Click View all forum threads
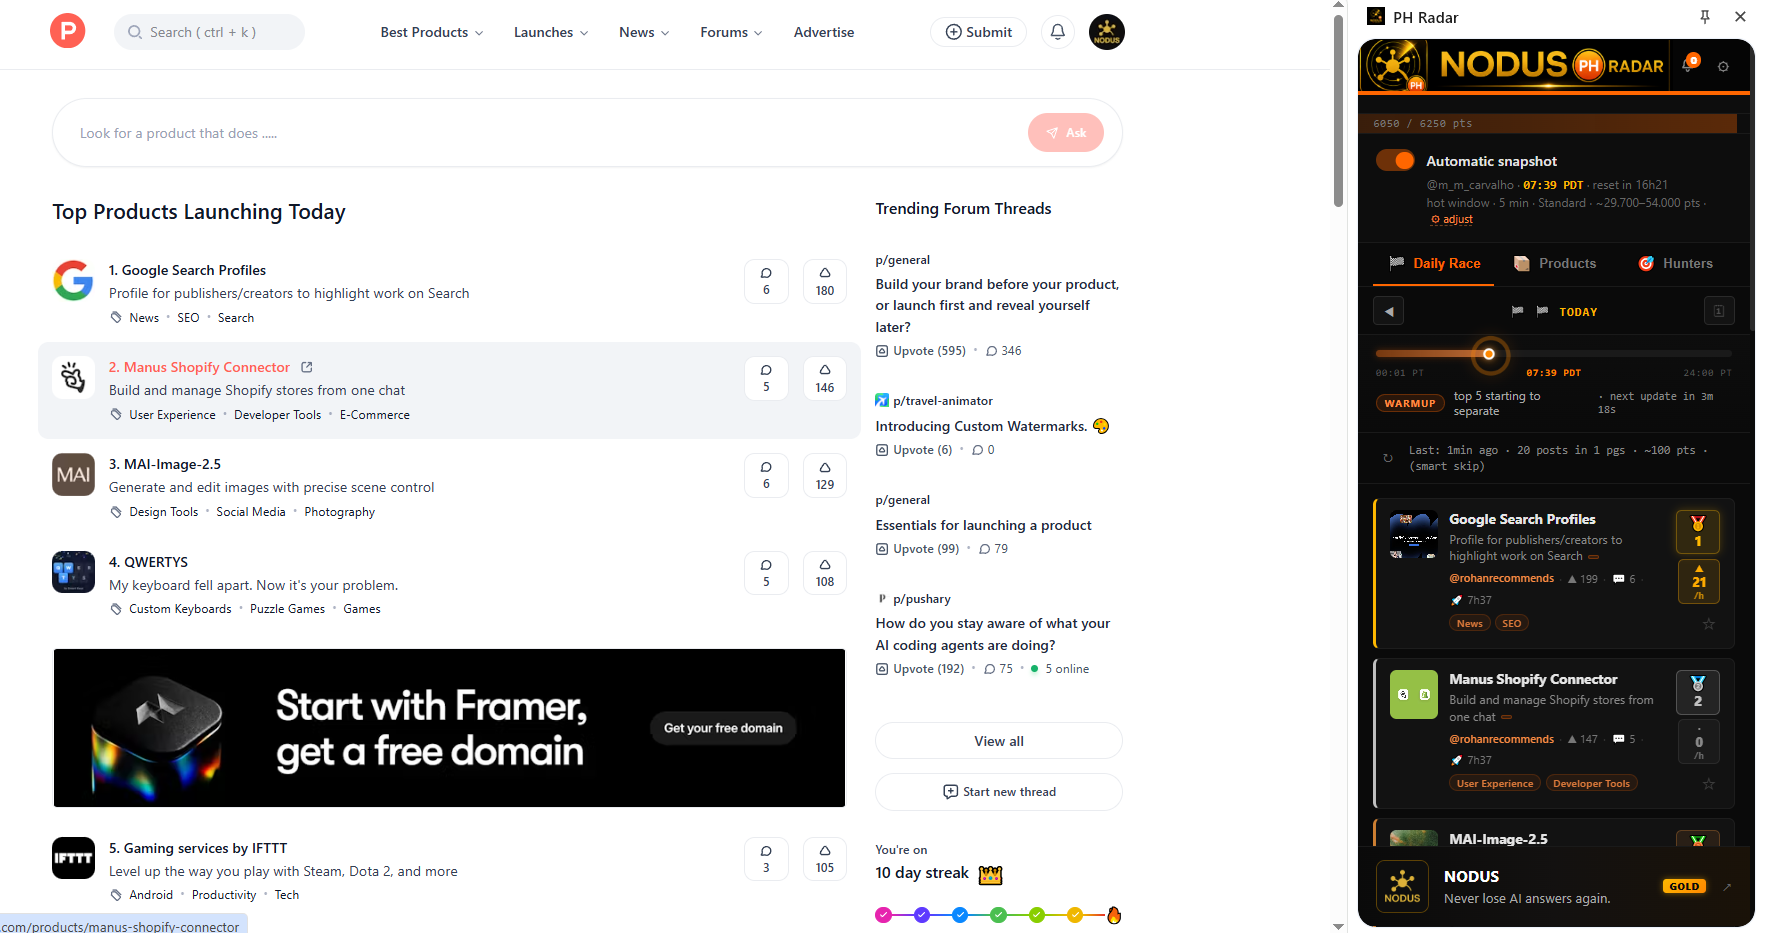This screenshot has width=1765, height=933. (999, 741)
